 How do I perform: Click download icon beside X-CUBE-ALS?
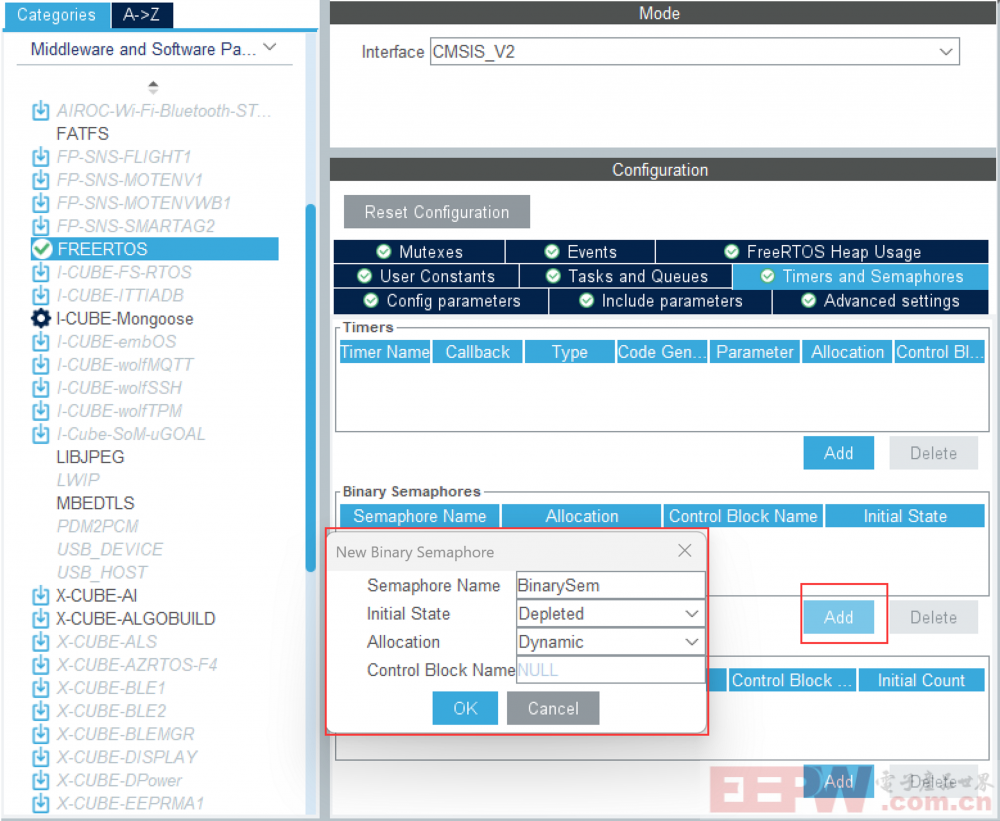(40, 642)
